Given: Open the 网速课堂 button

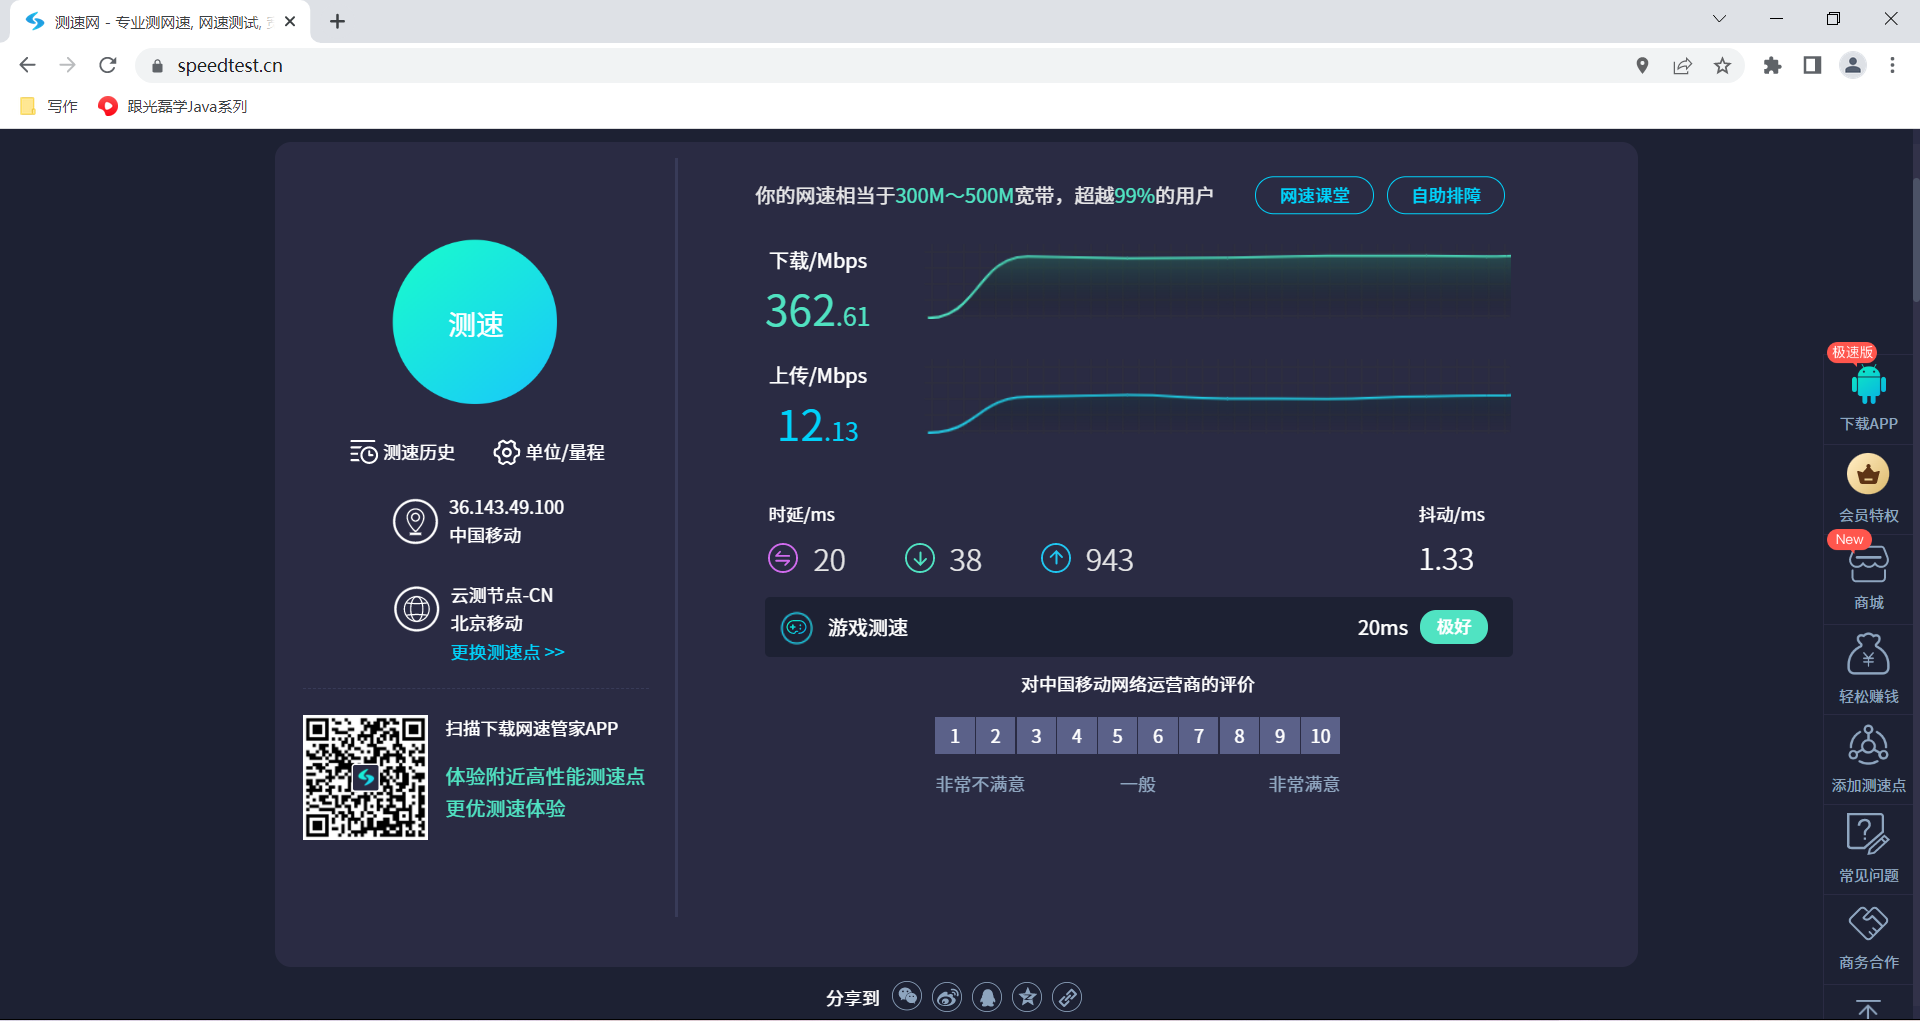Looking at the screenshot, I should tap(1314, 196).
